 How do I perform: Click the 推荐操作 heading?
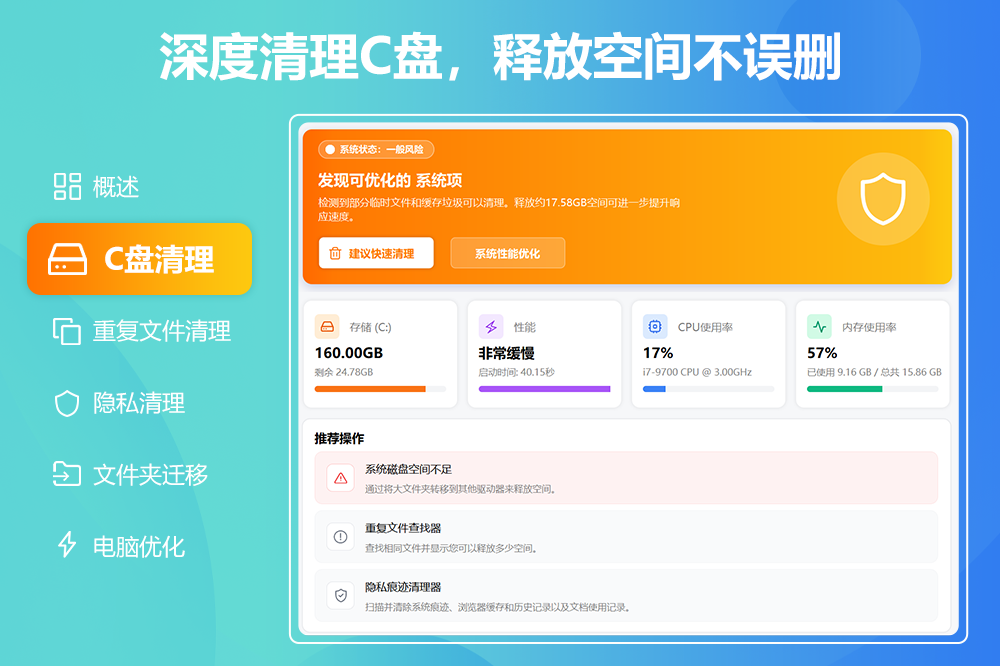339,438
